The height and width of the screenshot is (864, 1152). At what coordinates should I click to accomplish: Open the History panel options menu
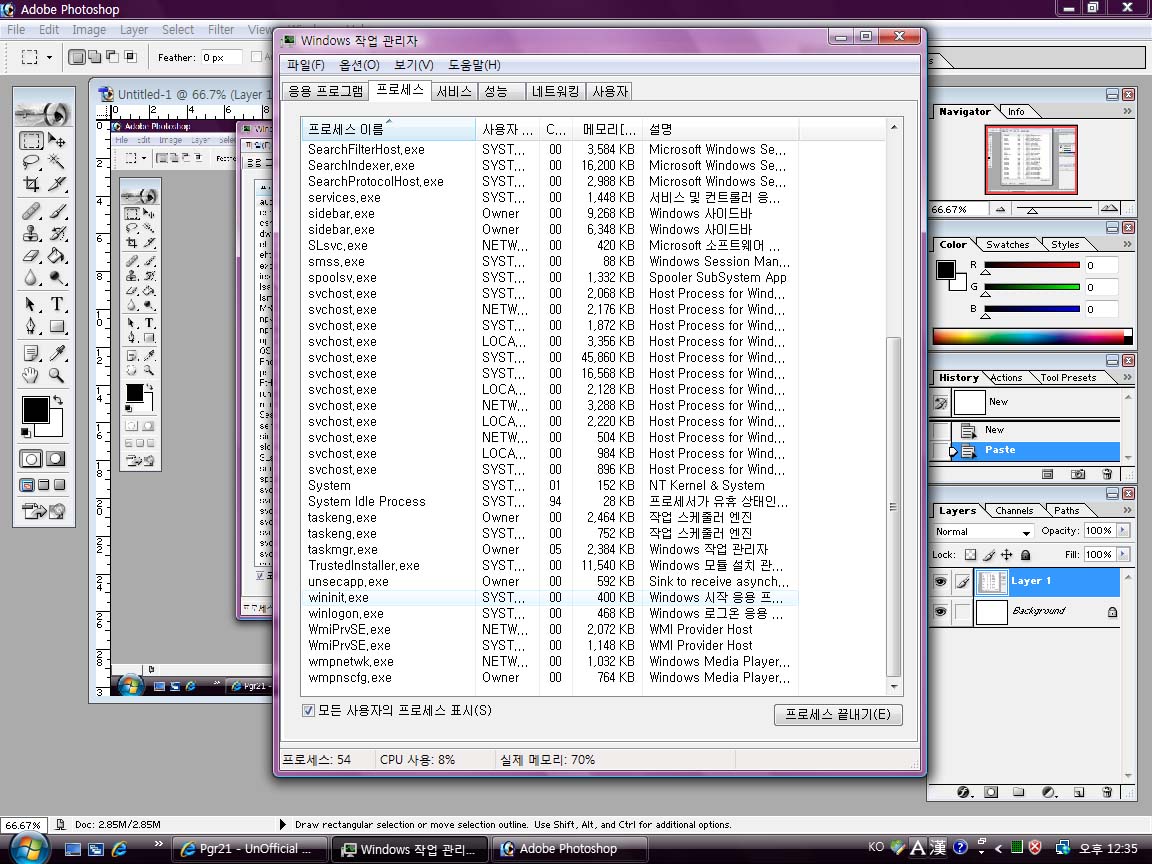point(1128,377)
